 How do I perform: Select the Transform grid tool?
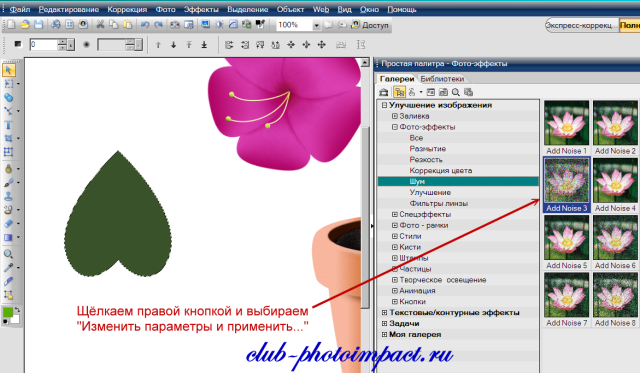pos(8,152)
